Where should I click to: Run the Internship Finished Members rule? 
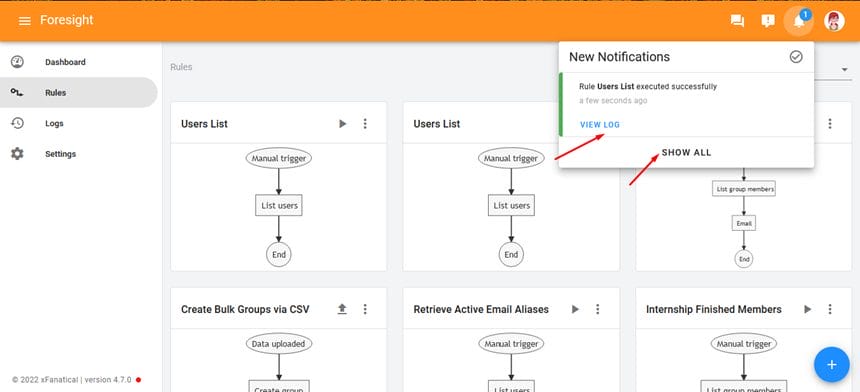(807, 309)
